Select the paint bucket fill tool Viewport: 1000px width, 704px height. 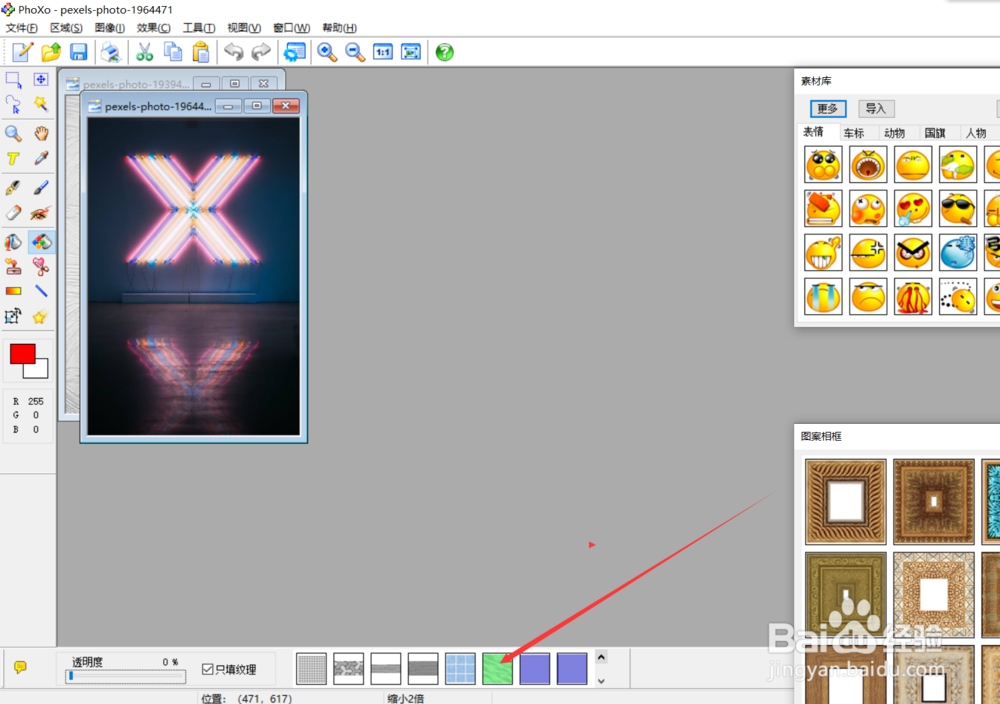(x=13, y=242)
